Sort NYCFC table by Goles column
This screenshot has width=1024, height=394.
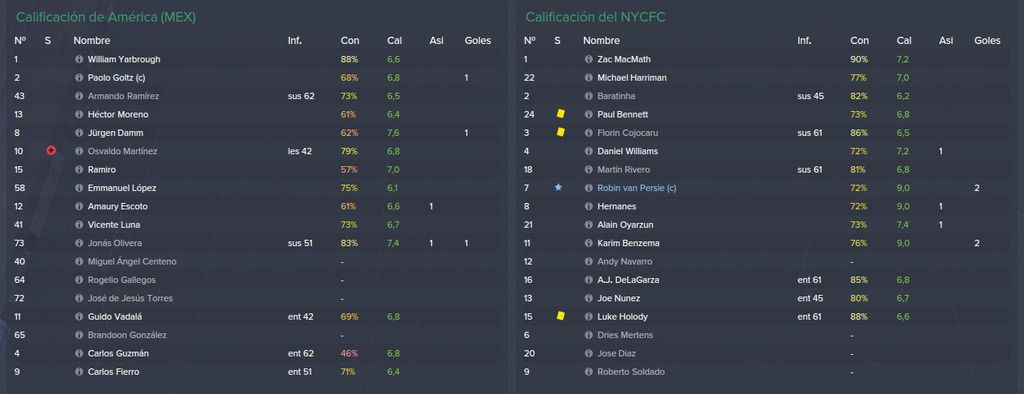tap(987, 41)
